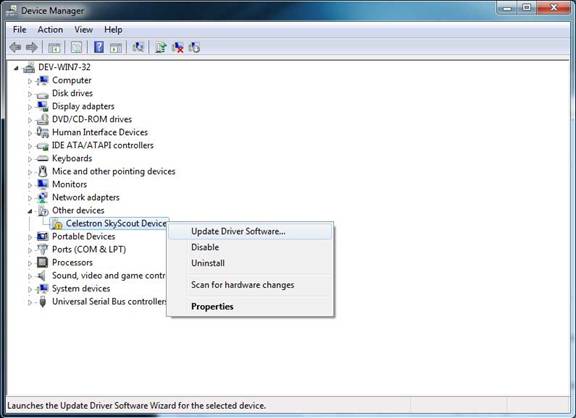Click Scan for hardware changes toolbar icon

point(138,47)
